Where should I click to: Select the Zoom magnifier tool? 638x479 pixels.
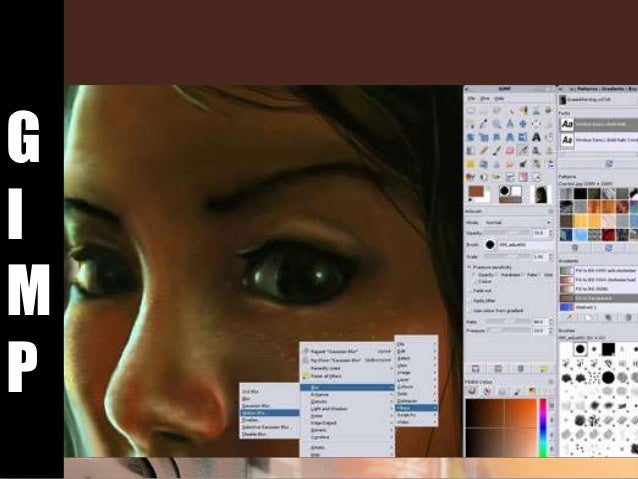[x=497, y=124]
